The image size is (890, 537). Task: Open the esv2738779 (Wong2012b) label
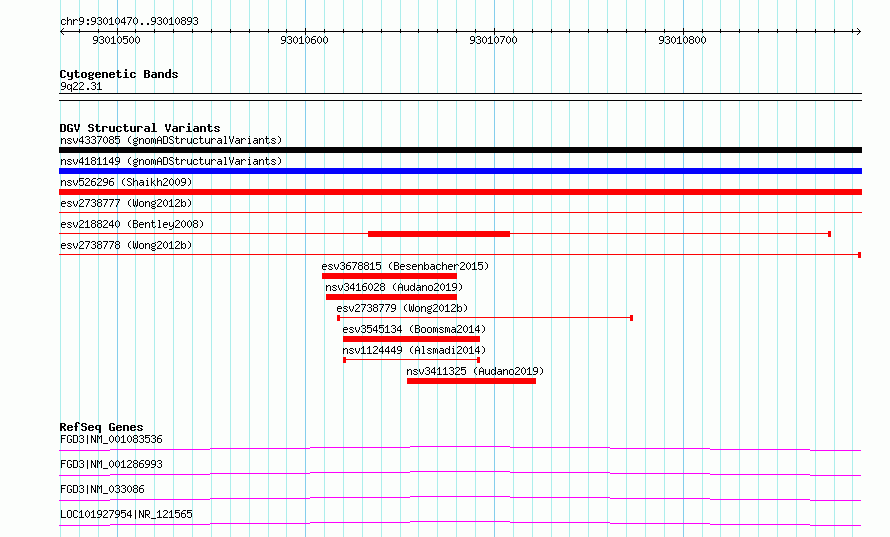402,308
